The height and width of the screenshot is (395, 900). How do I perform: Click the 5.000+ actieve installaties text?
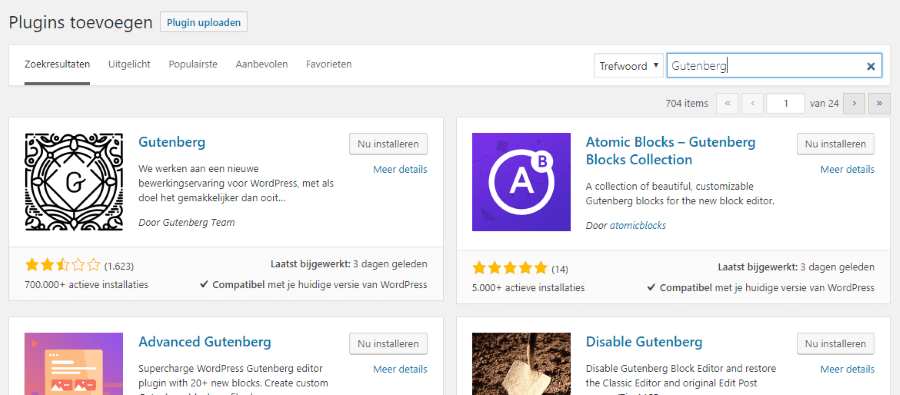click(x=528, y=288)
